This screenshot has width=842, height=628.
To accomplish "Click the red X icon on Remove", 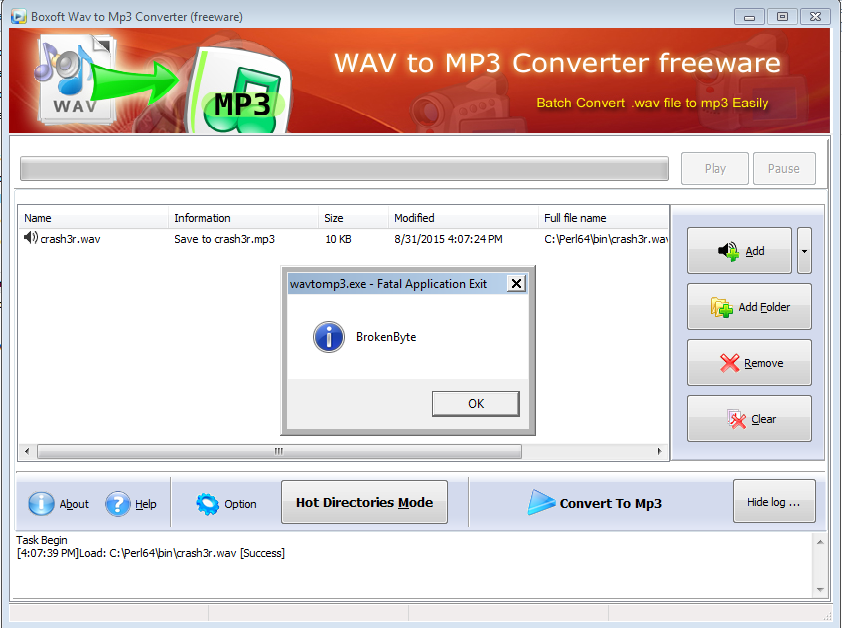I will (x=730, y=363).
